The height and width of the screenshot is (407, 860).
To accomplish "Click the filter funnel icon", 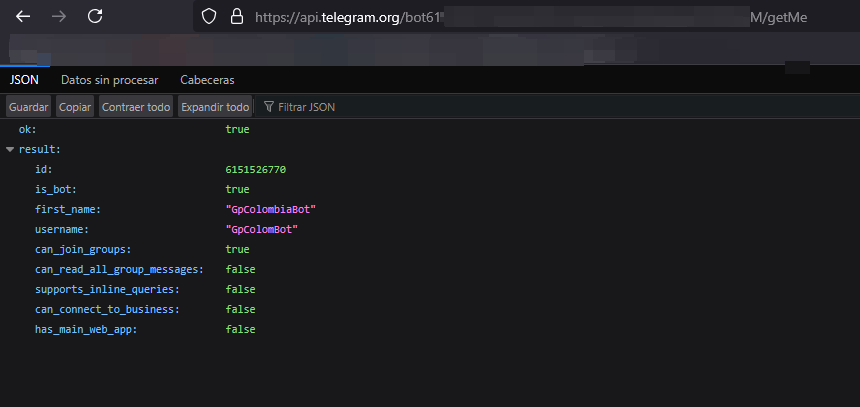I will [268, 107].
